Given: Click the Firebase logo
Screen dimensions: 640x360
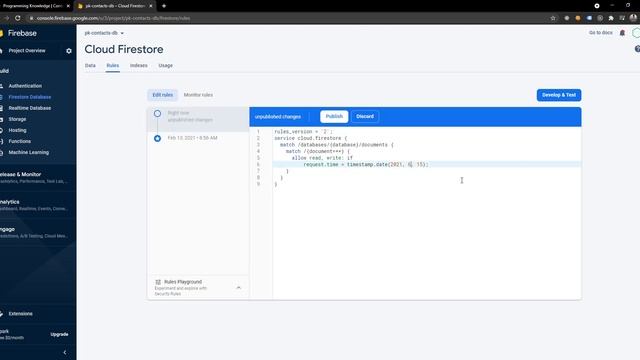Looking at the screenshot, I should (x=18, y=33).
